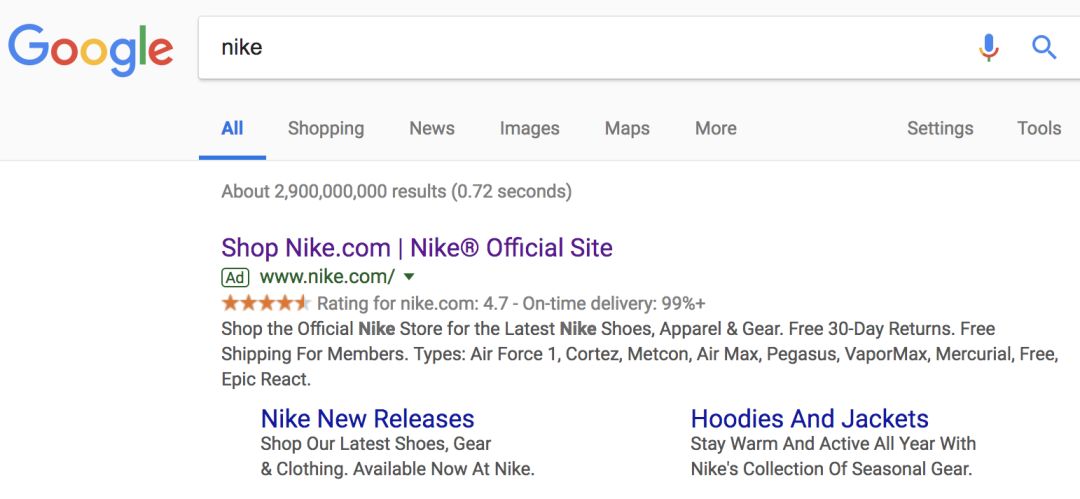Open the Settings menu
Image resolution: width=1080 pixels, height=499 pixels.
tap(939, 128)
